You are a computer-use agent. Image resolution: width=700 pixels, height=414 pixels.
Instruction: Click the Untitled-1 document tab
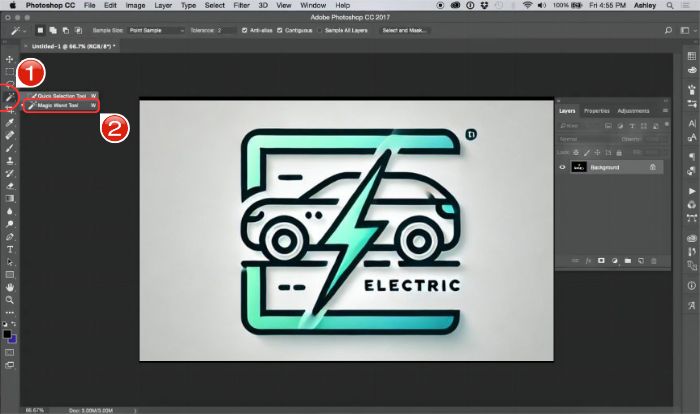pos(70,46)
